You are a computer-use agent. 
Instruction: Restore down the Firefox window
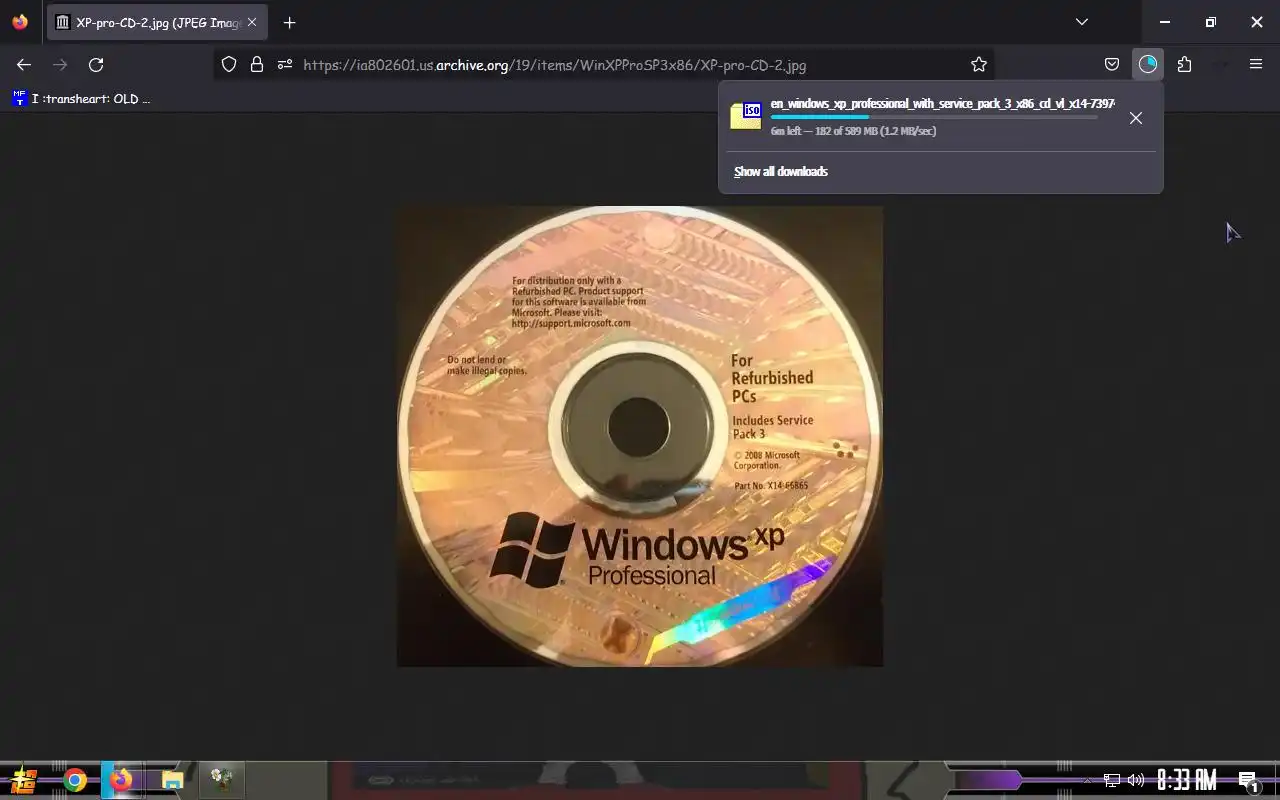(1211, 22)
